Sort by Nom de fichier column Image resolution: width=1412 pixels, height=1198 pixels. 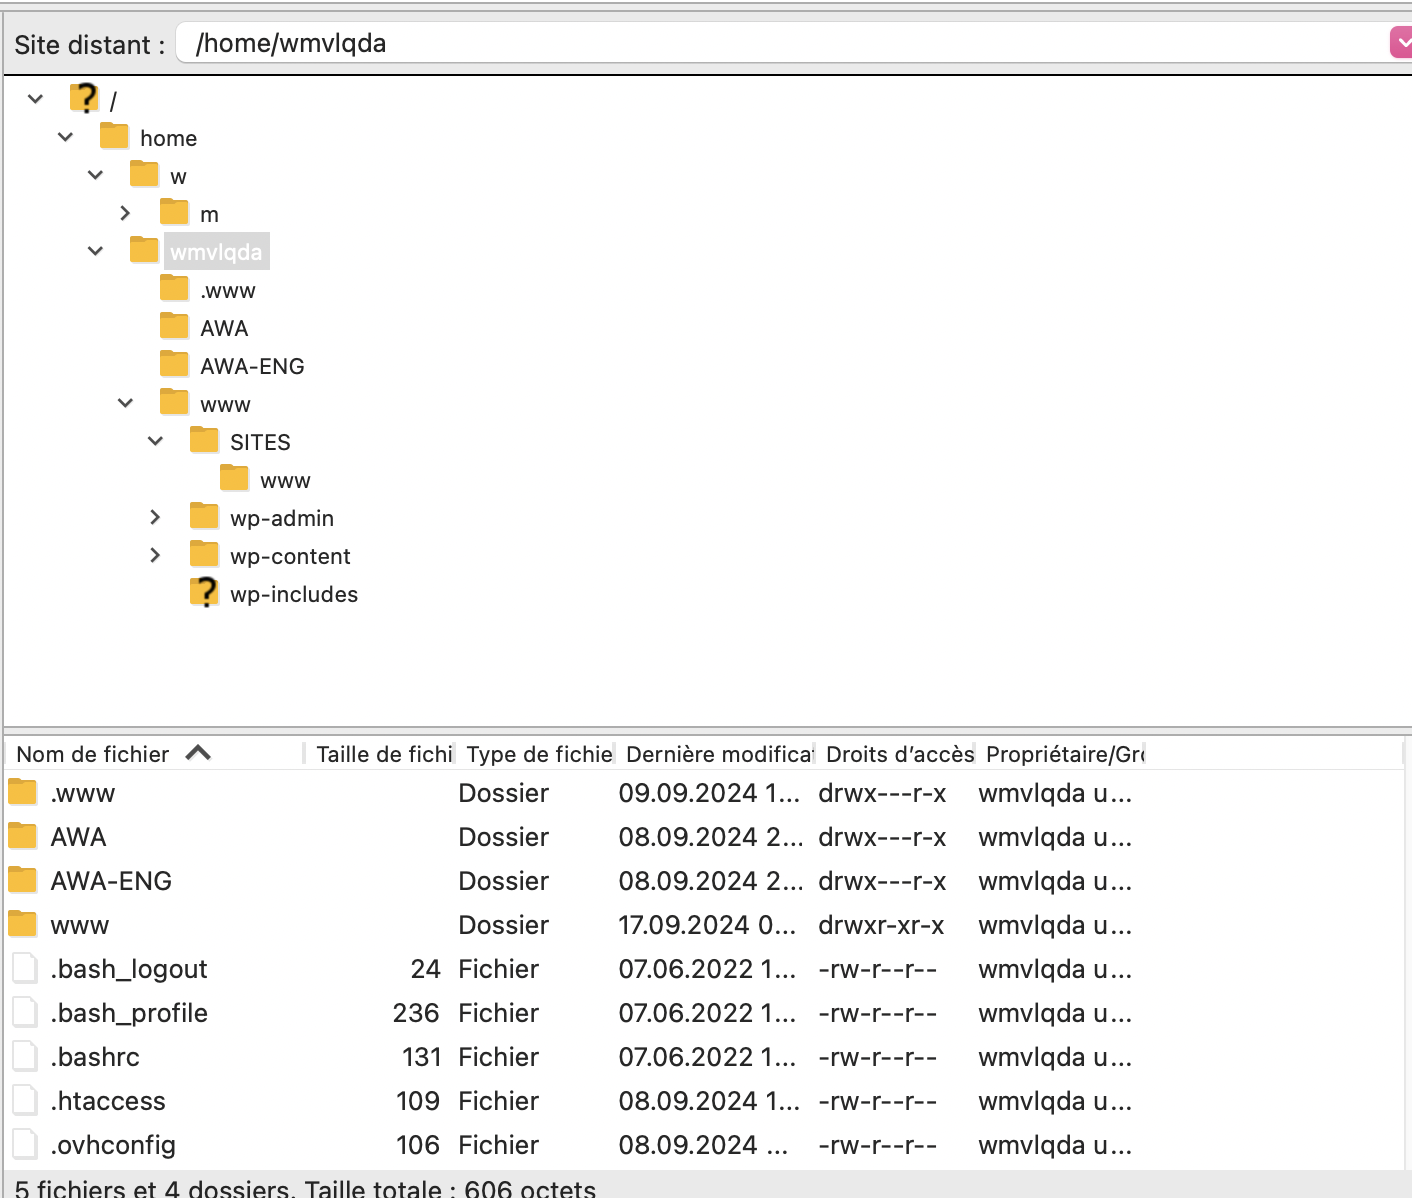click(93, 754)
